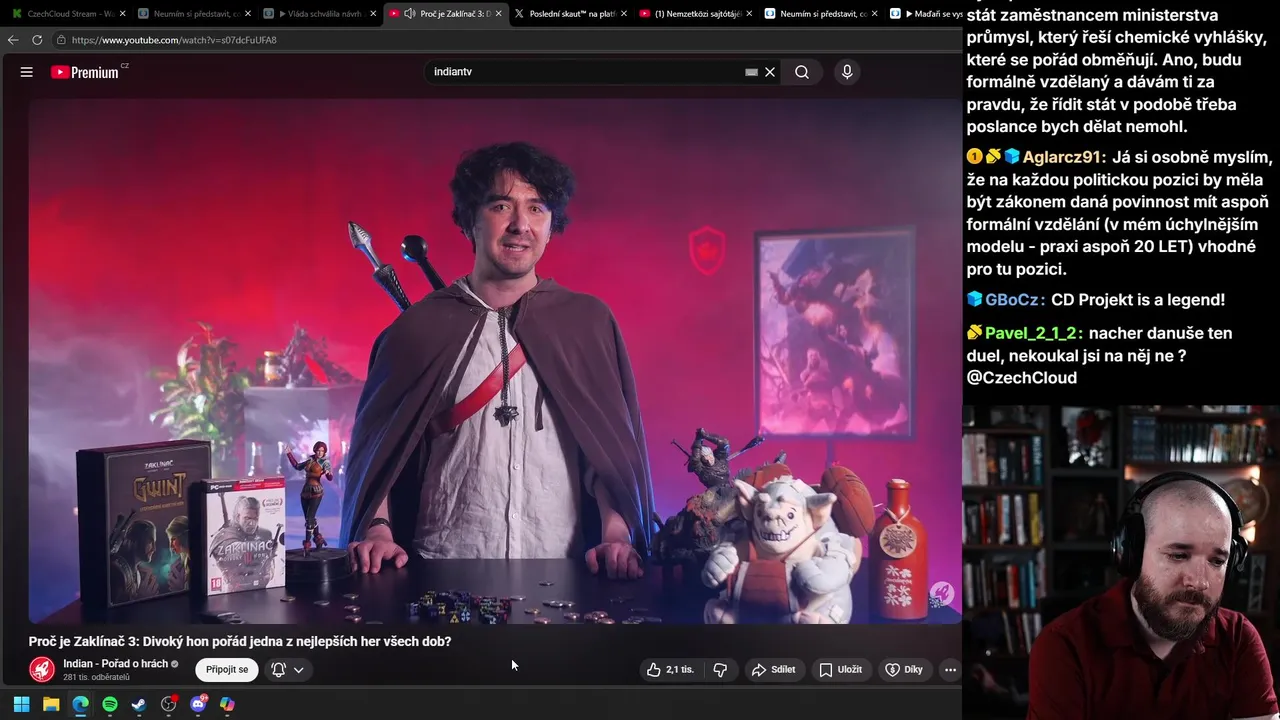1280x720 pixels.
Task: Dislike the video with thumbs down
Action: [x=720, y=669]
